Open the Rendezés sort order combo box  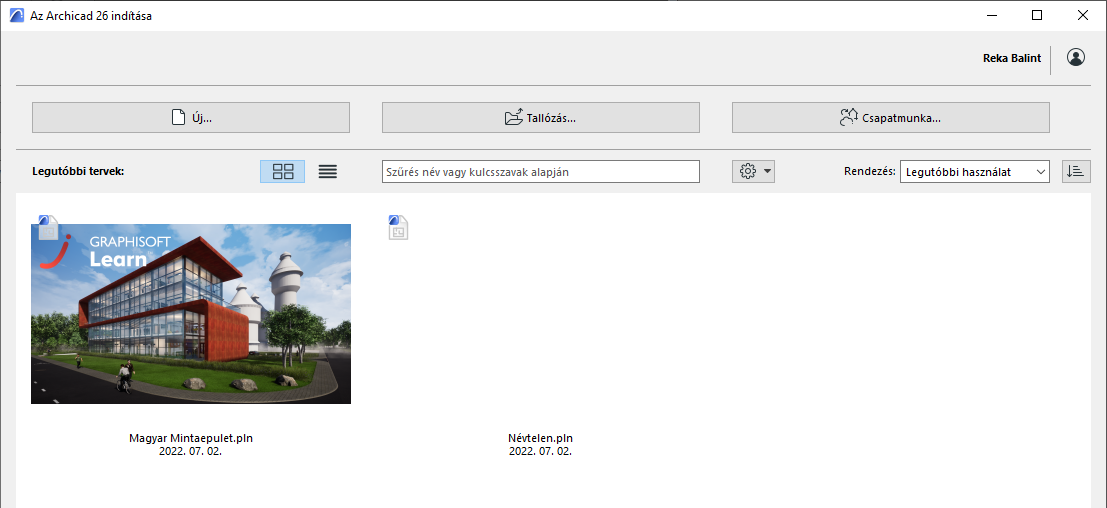pyautogui.click(x=975, y=171)
